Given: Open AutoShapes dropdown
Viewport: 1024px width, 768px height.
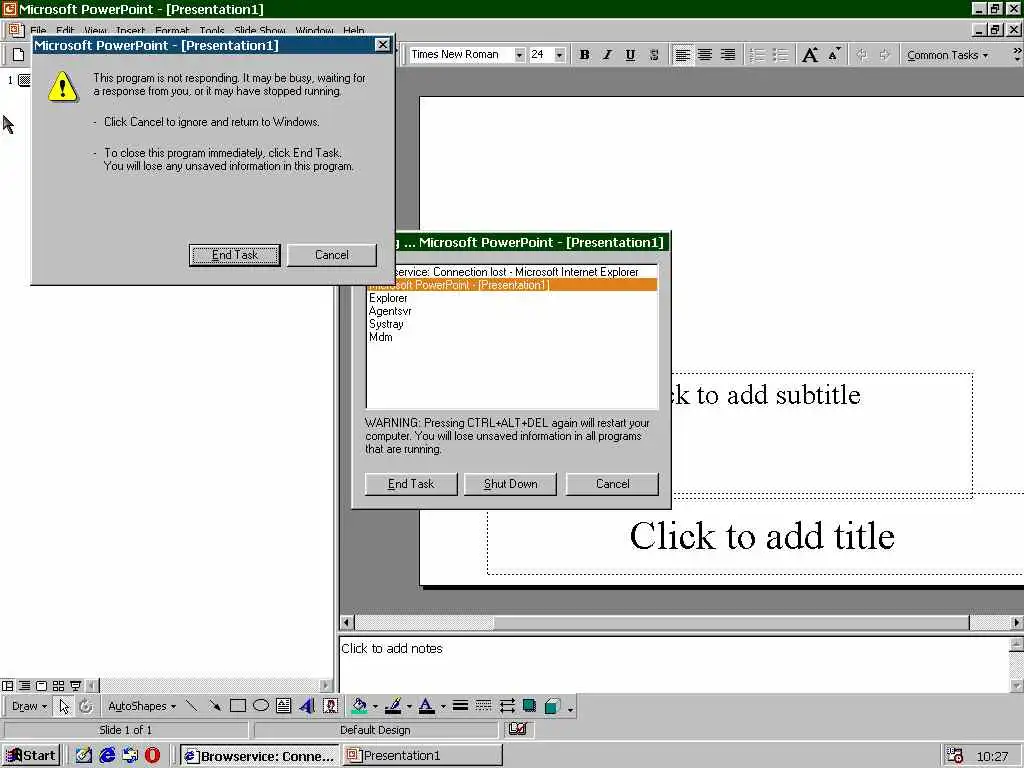Looking at the screenshot, I should pyautogui.click(x=142, y=706).
